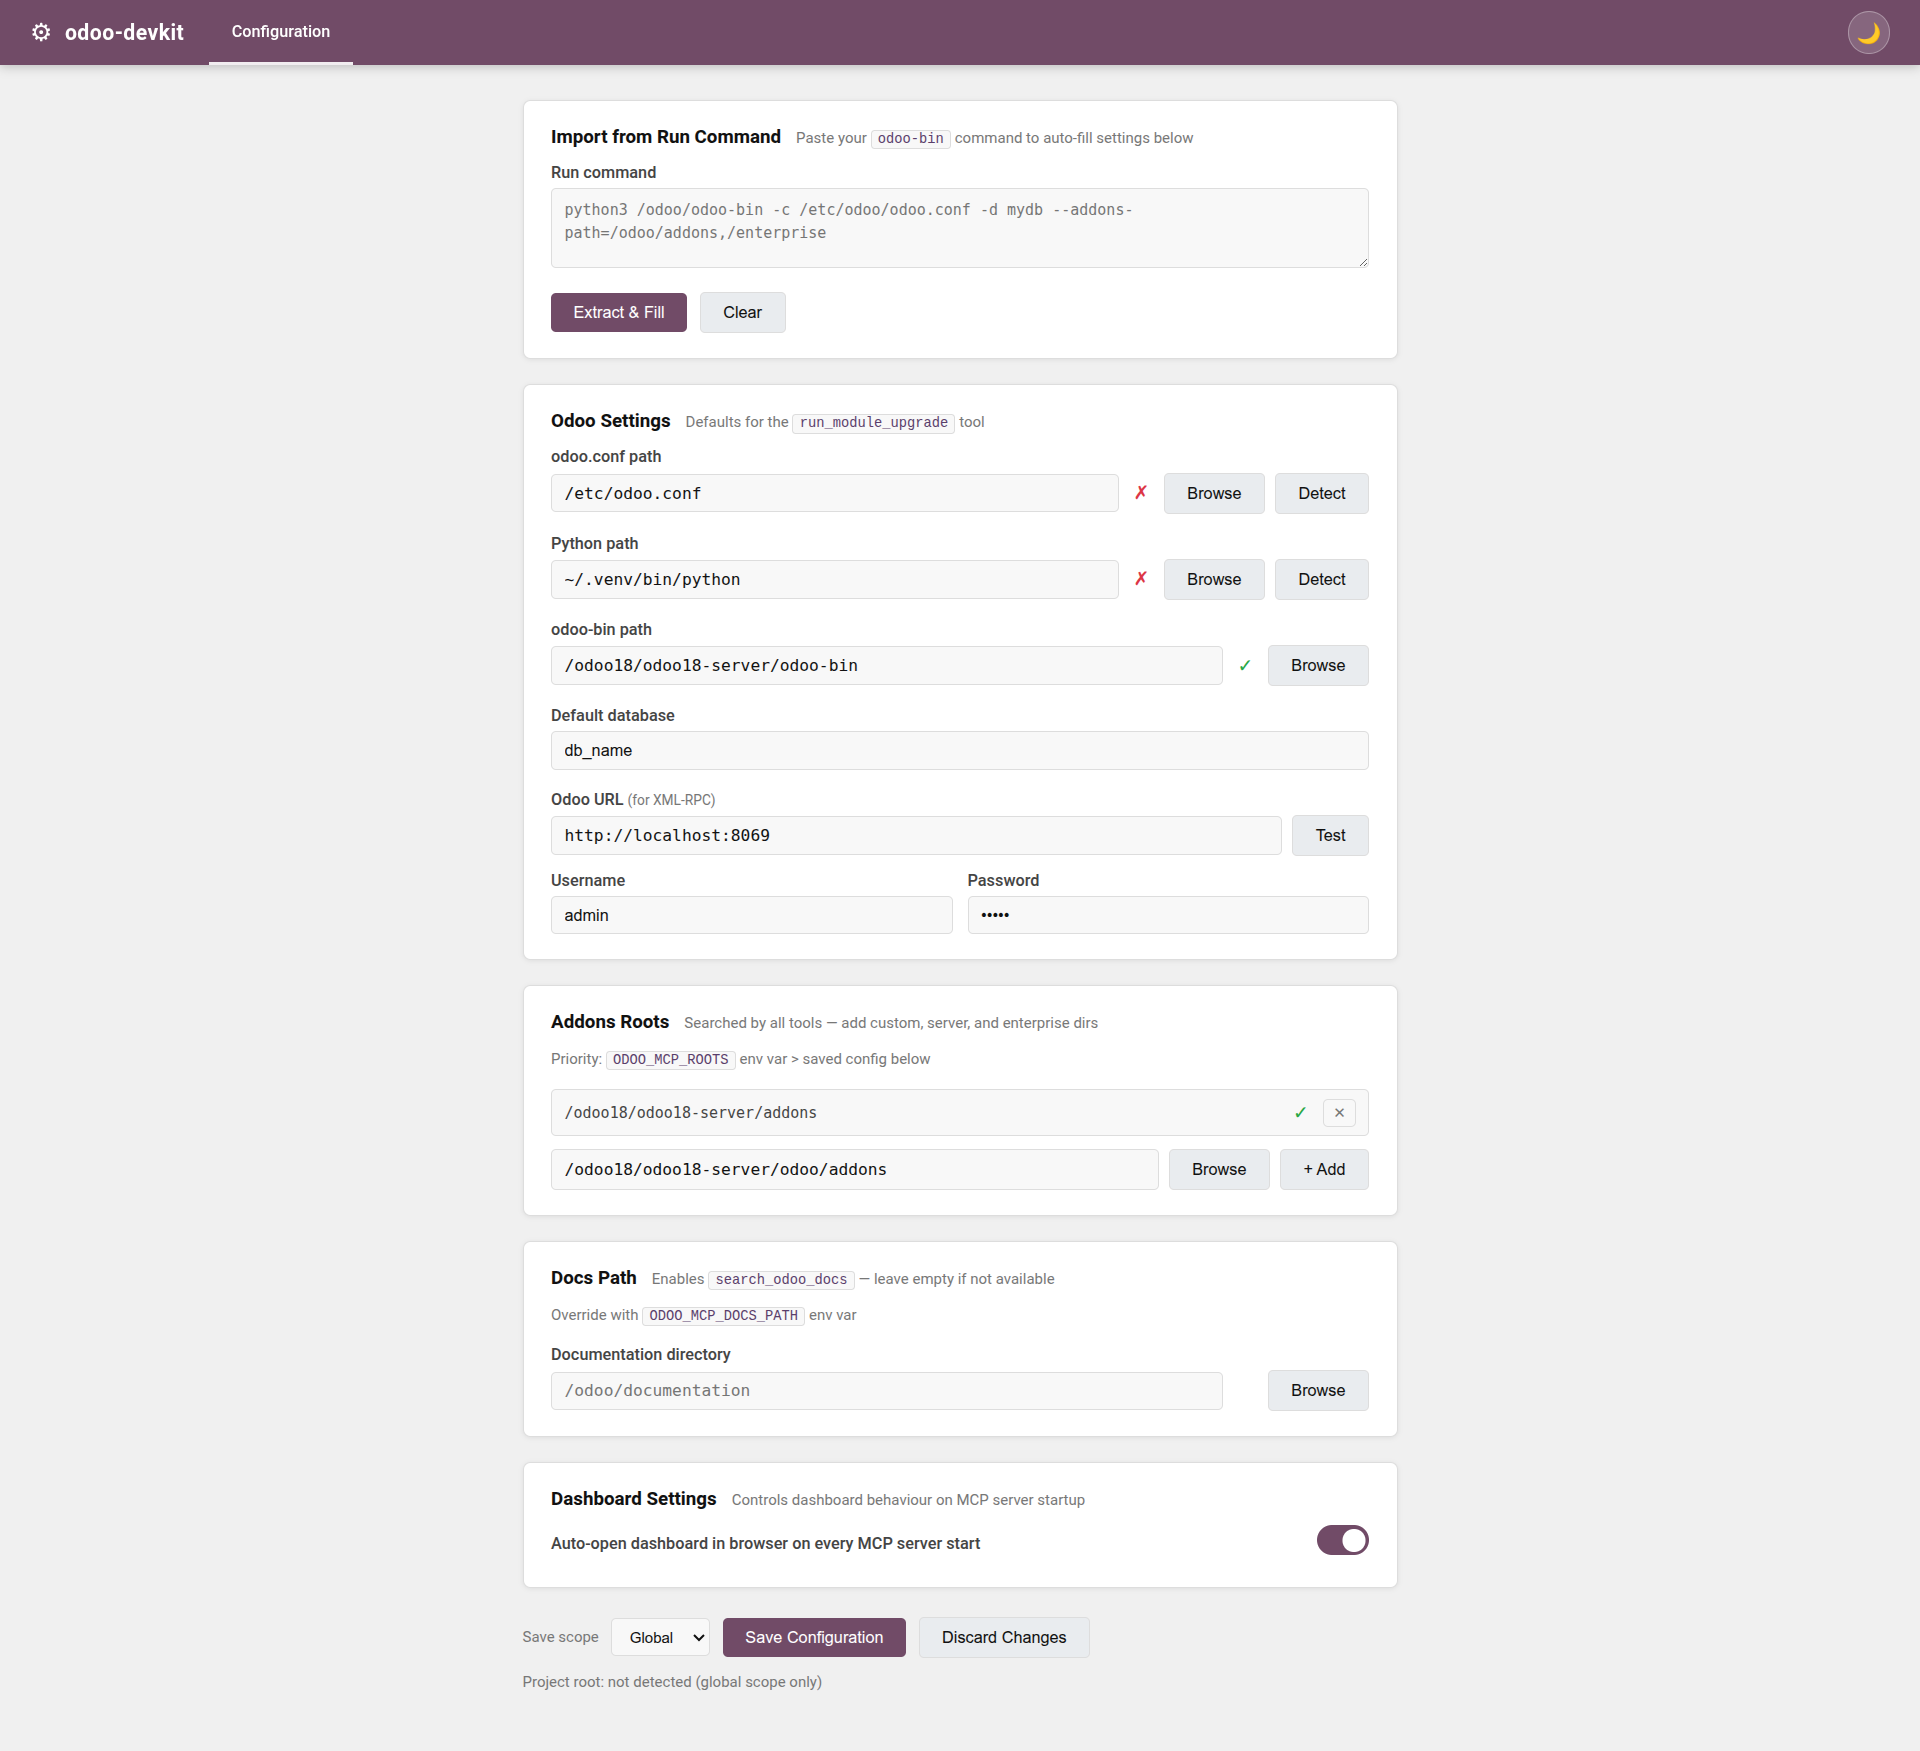The height and width of the screenshot is (1751, 1920).
Task: Click Discard Changes
Action: [x=1004, y=1637]
